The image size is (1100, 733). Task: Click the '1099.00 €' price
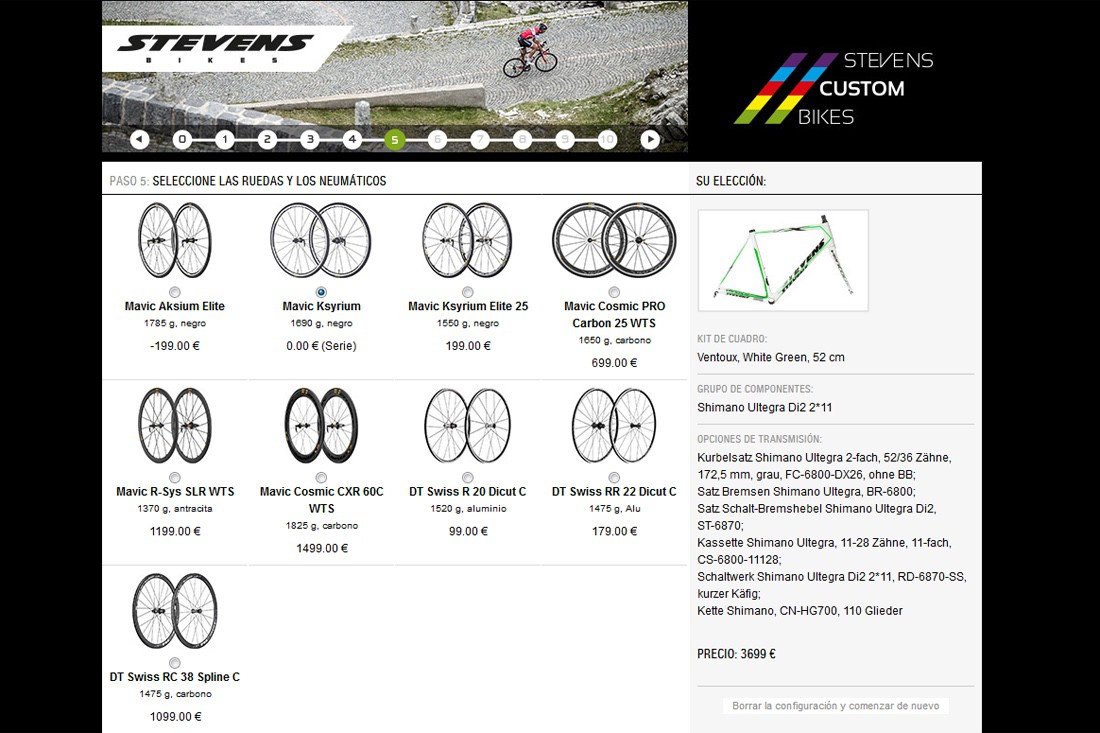click(x=175, y=716)
